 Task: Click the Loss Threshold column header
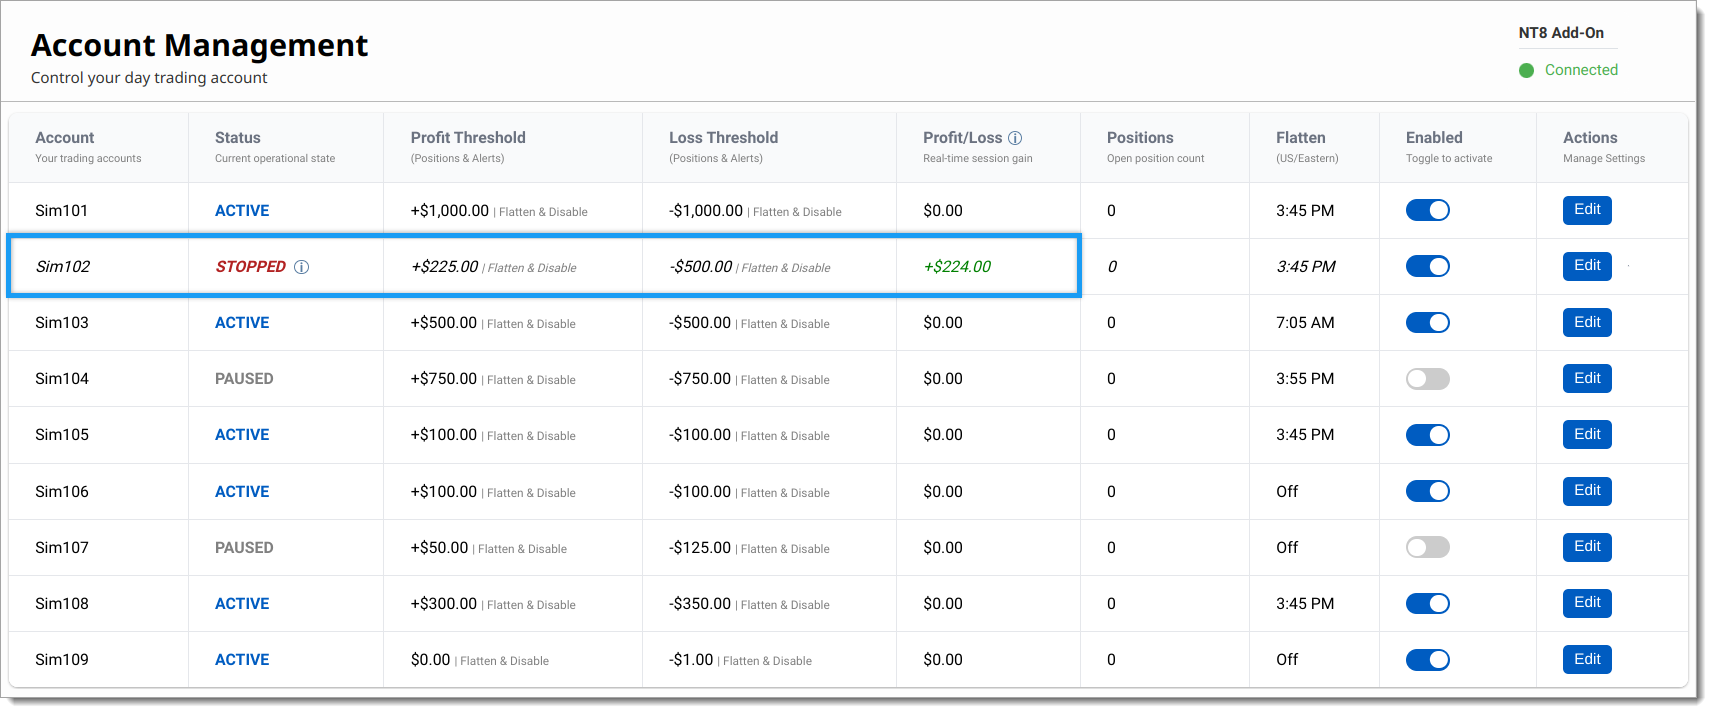723,138
